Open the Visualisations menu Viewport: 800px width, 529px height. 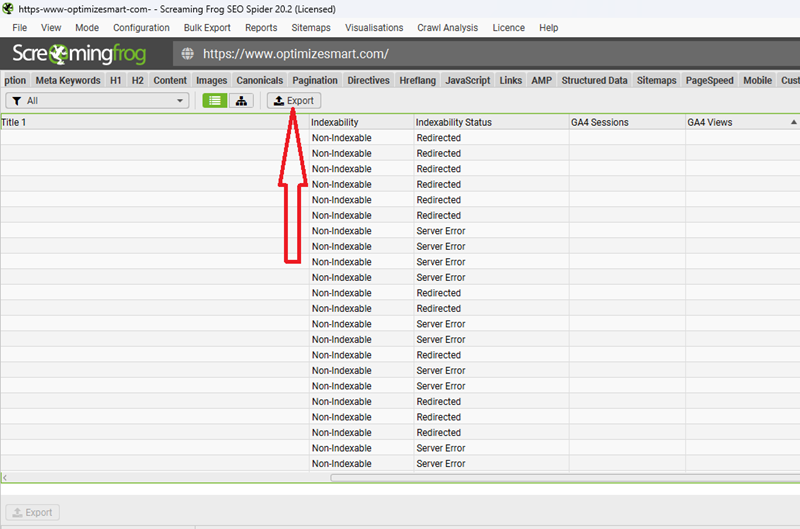374,28
